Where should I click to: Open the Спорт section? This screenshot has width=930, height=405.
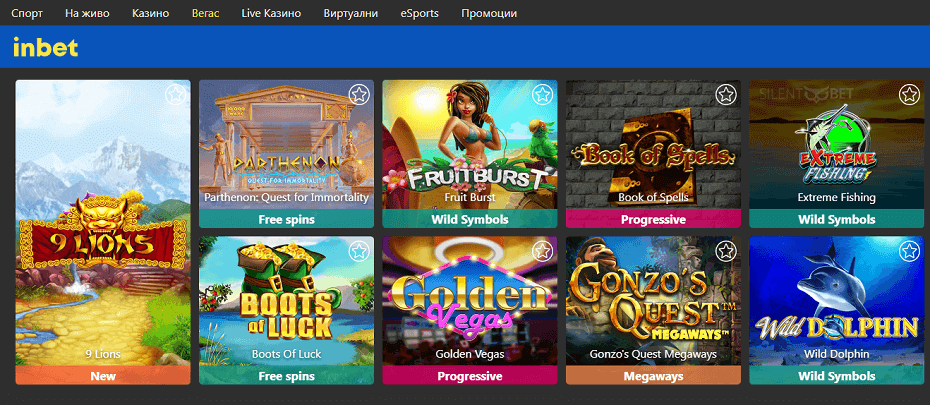pos(27,13)
